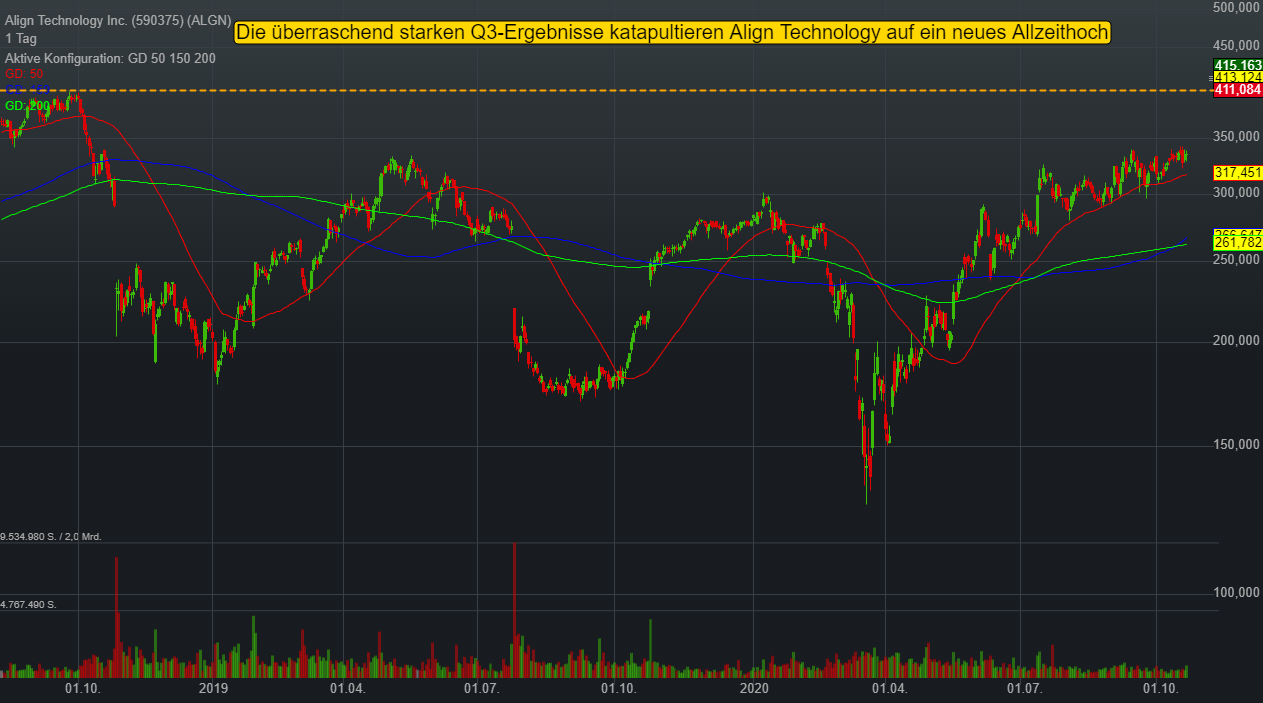Click the "9.534.980 S. / 2,0 Mrd." volume label
The height and width of the screenshot is (703, 1263).
pyautogui.click(x=51, y=537)
